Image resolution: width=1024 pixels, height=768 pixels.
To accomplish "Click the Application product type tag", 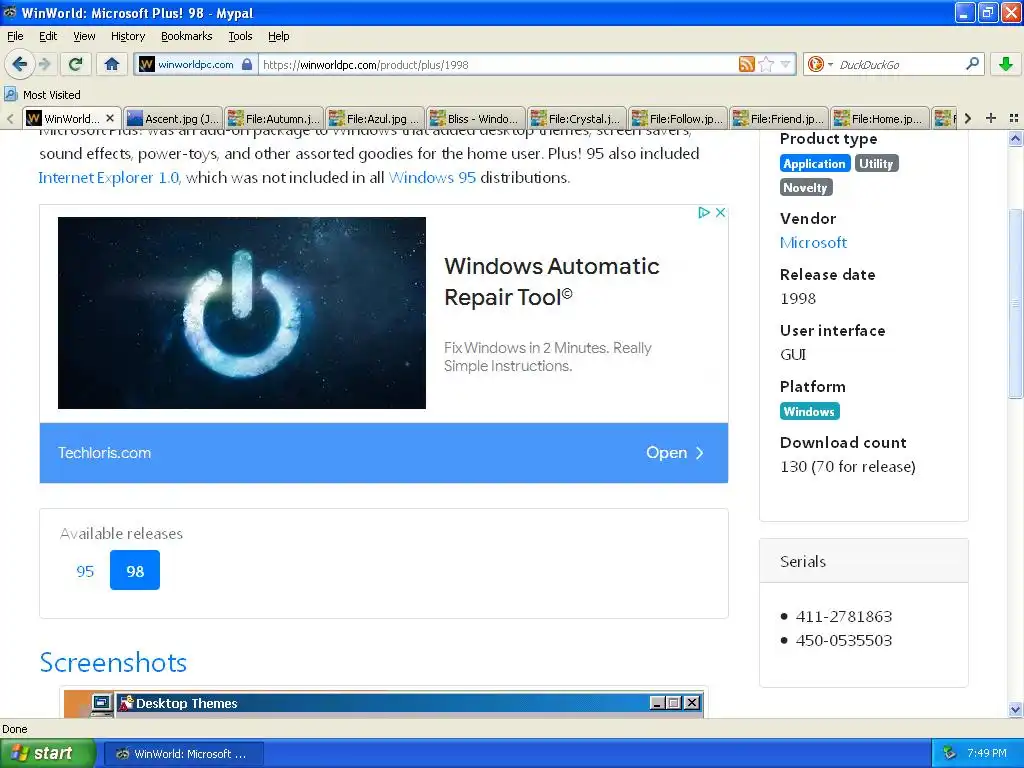I will (x=814, y=163).
